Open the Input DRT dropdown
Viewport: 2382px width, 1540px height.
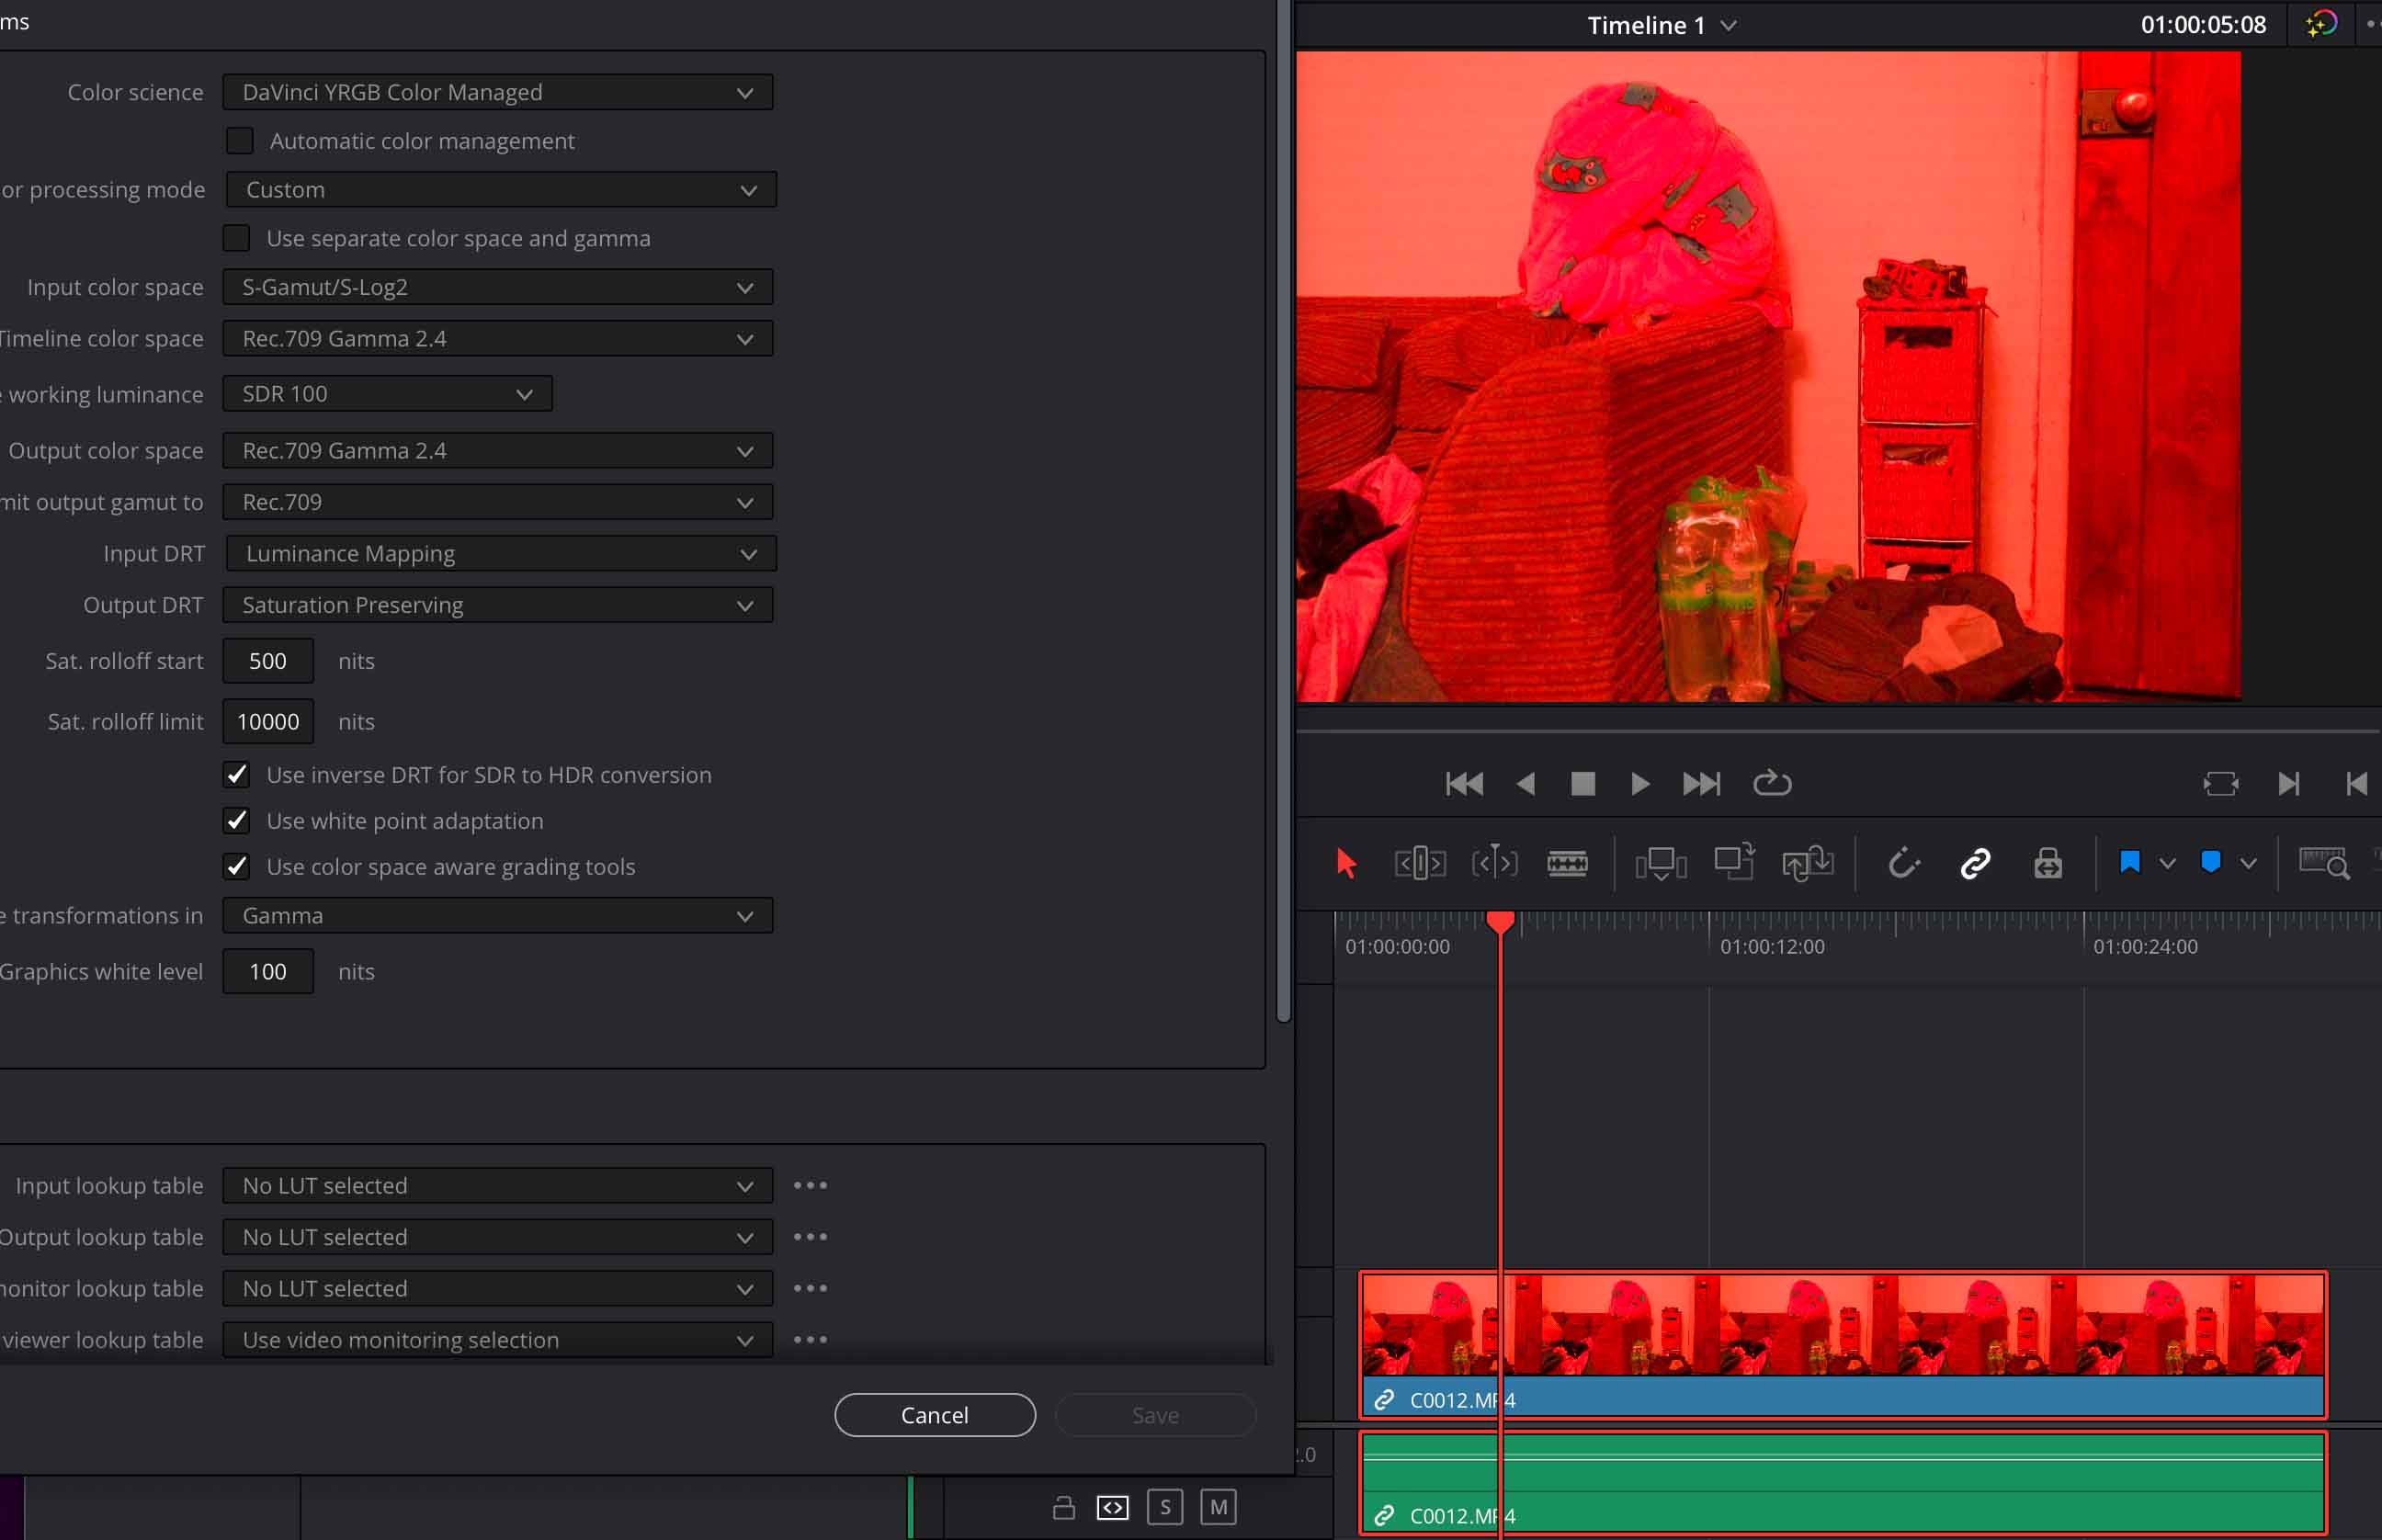pyautogui.click(x=501, y=554)
